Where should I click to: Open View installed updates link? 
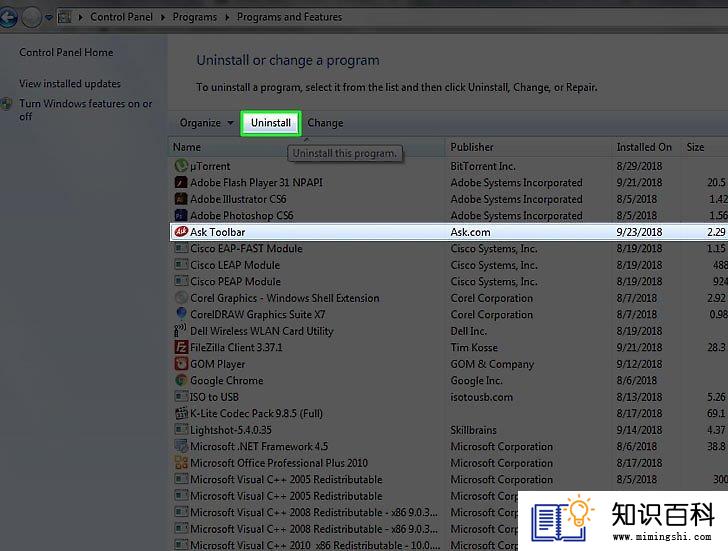coord(70,84)
